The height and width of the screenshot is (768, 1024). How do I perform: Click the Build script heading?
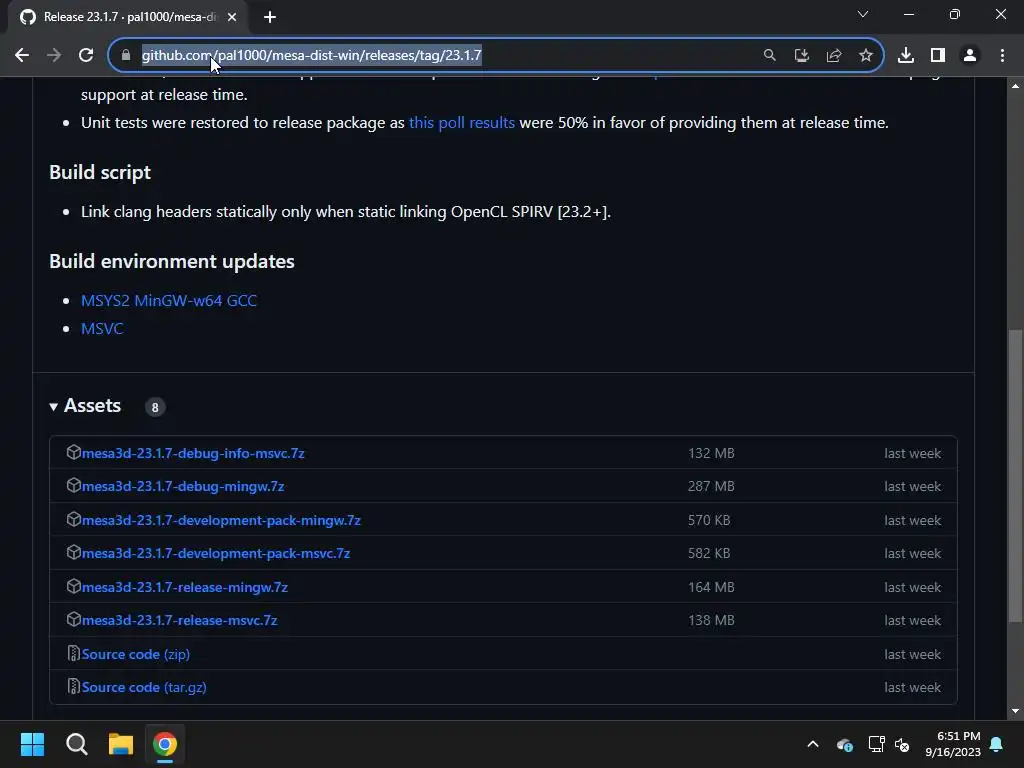click(x=100, y=172)
